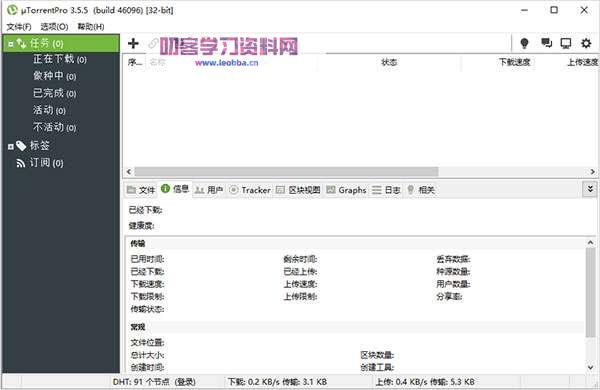Toggle detail pane with double-chevron button
The image size is (600, 390).
point(590,189)
